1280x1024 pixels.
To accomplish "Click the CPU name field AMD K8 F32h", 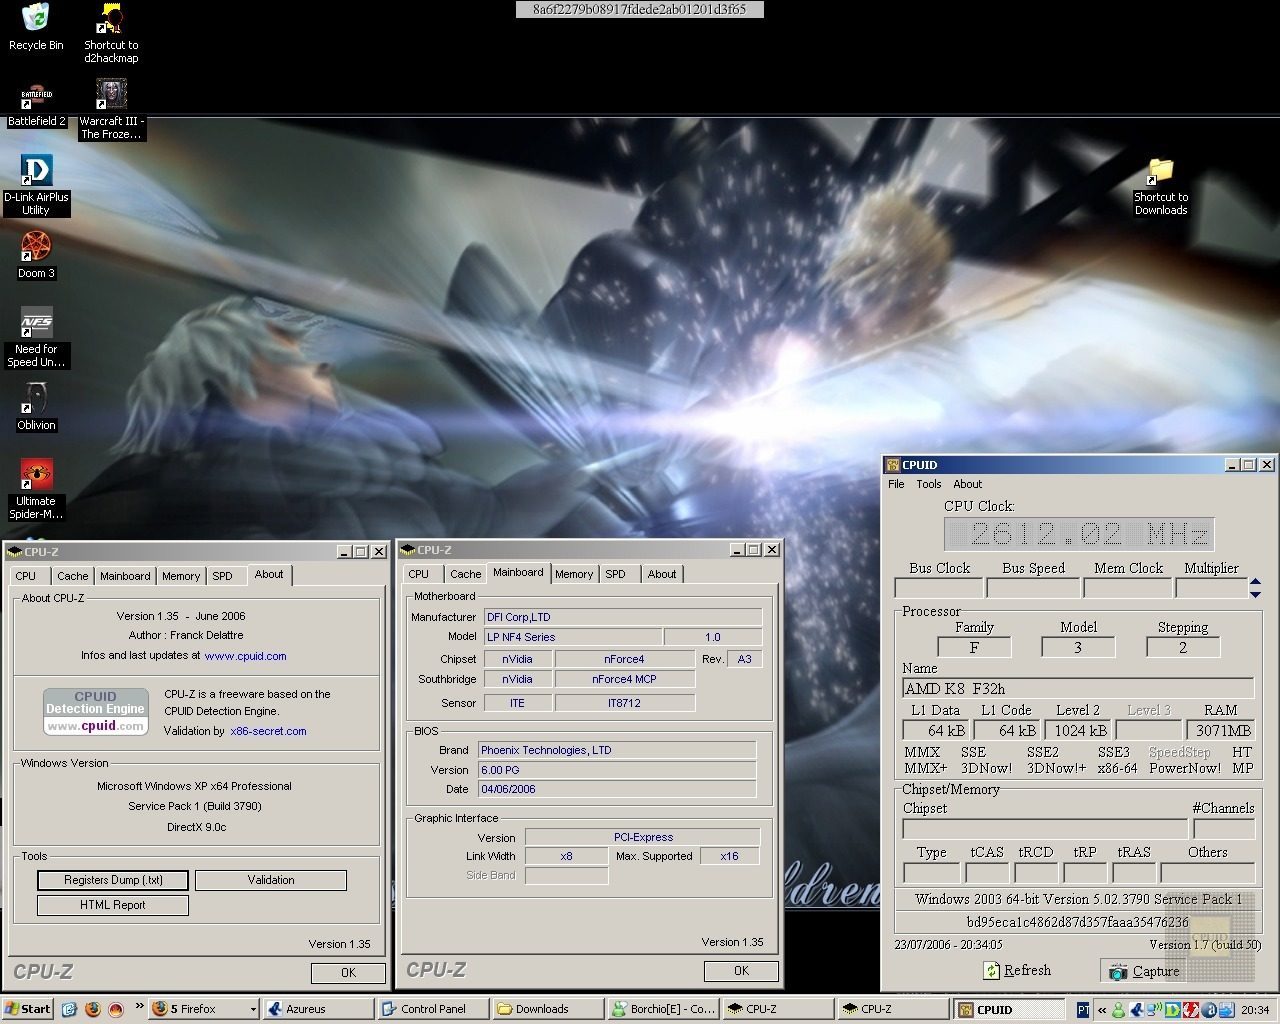I will 1078,688.
